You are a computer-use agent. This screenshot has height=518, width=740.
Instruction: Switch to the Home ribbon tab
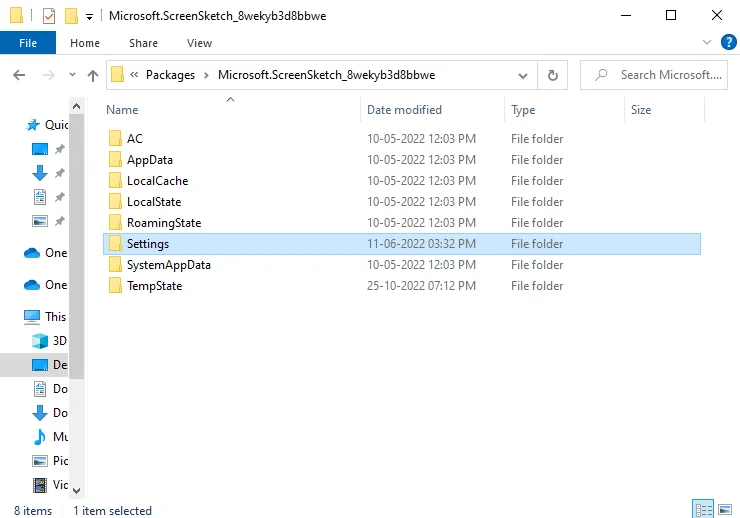85,43
